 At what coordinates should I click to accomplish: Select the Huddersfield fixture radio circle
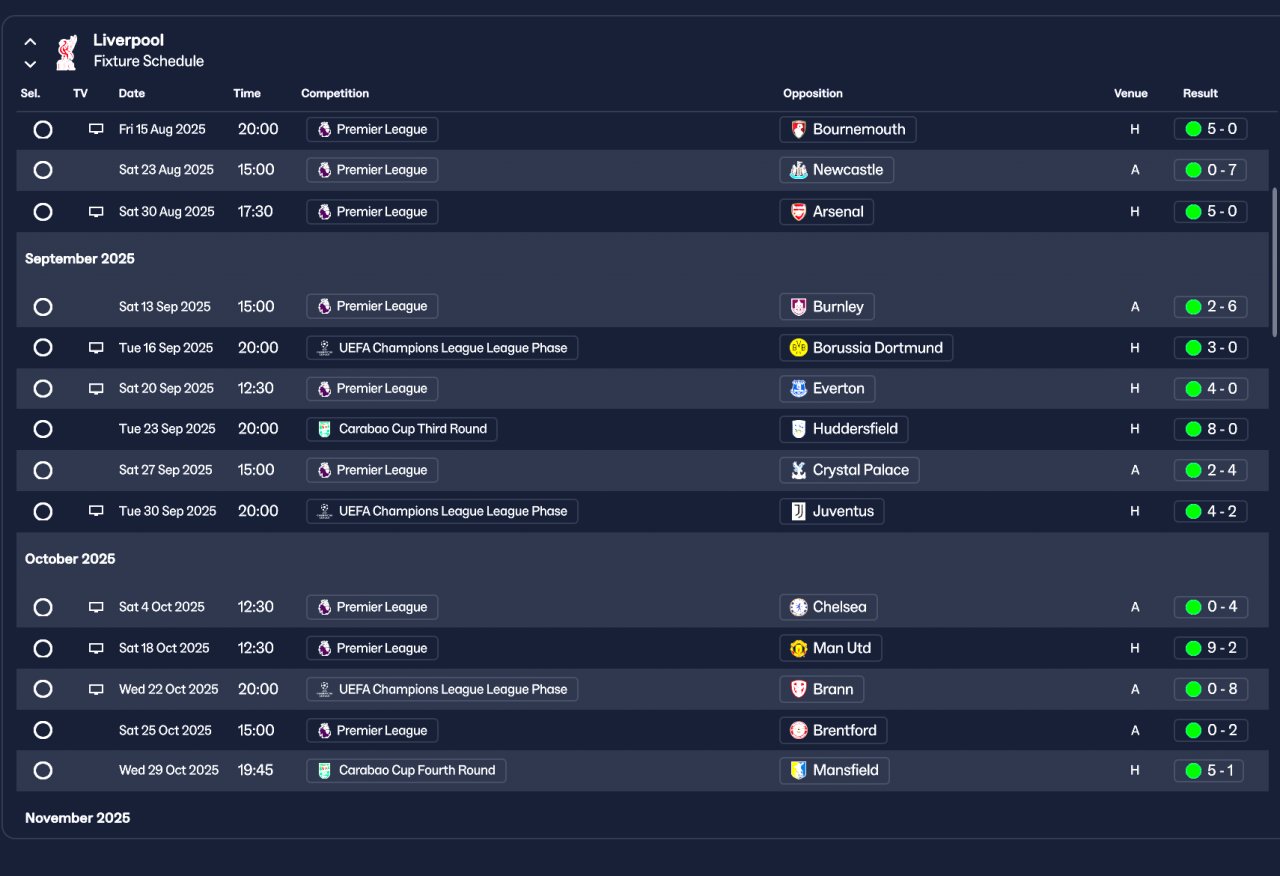point(43,429)
